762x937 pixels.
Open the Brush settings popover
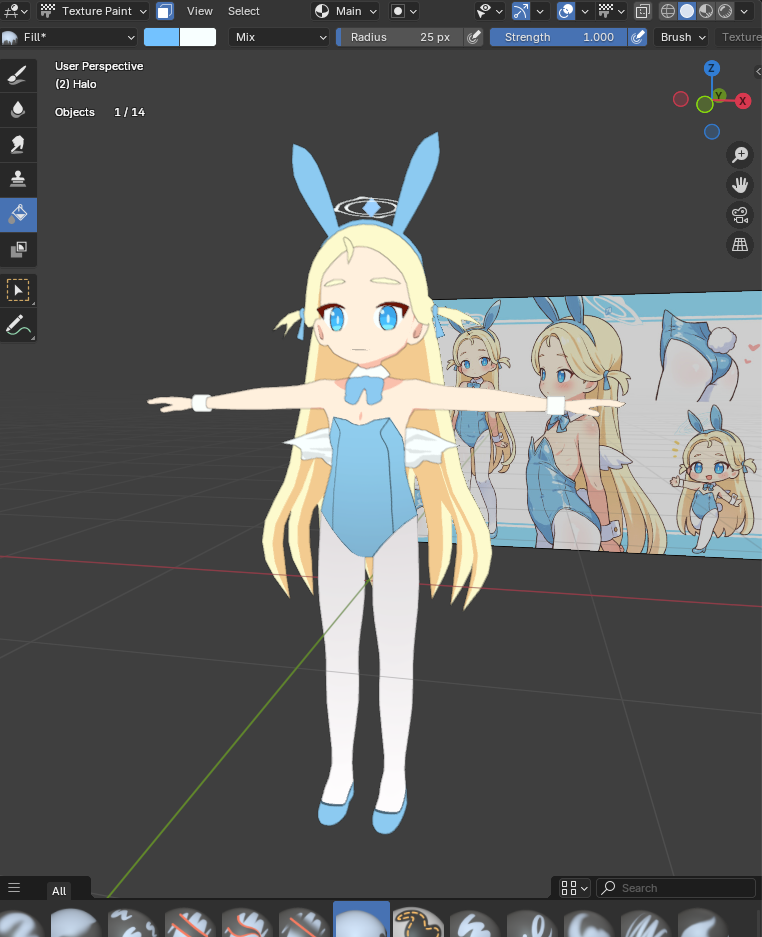681,37
